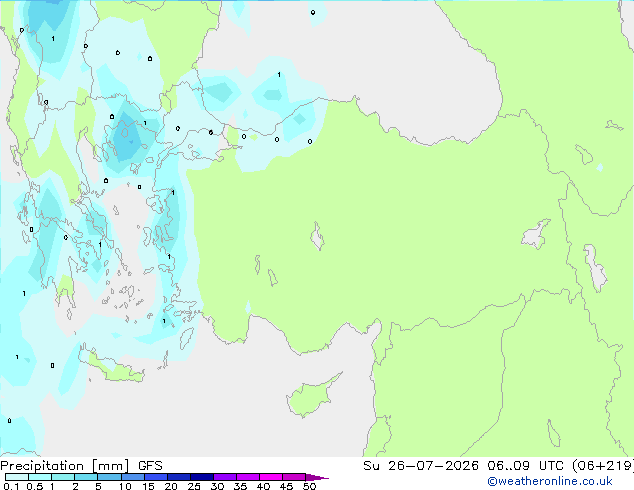Viewport: 634px width, 490px height.
Task: Pick the 40–45 mm magenta legend swatch
Action: (271, 477)
